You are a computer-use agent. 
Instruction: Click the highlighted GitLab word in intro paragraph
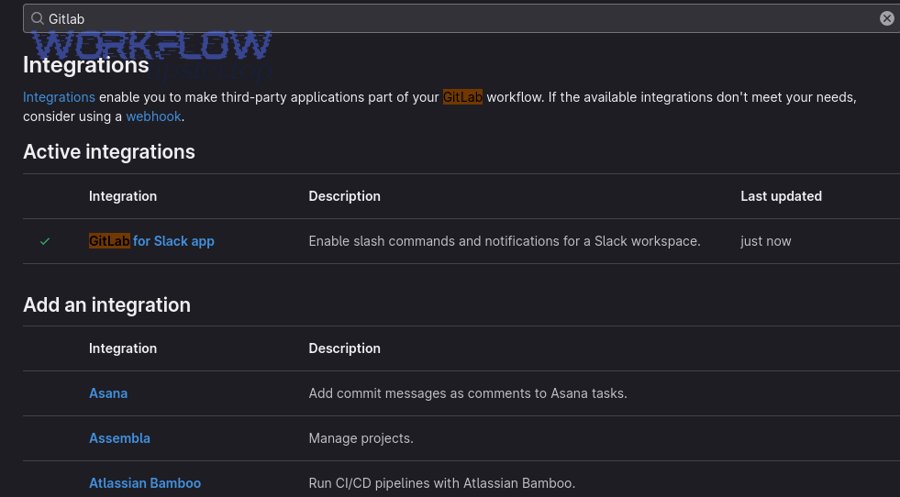click(463, 97)
